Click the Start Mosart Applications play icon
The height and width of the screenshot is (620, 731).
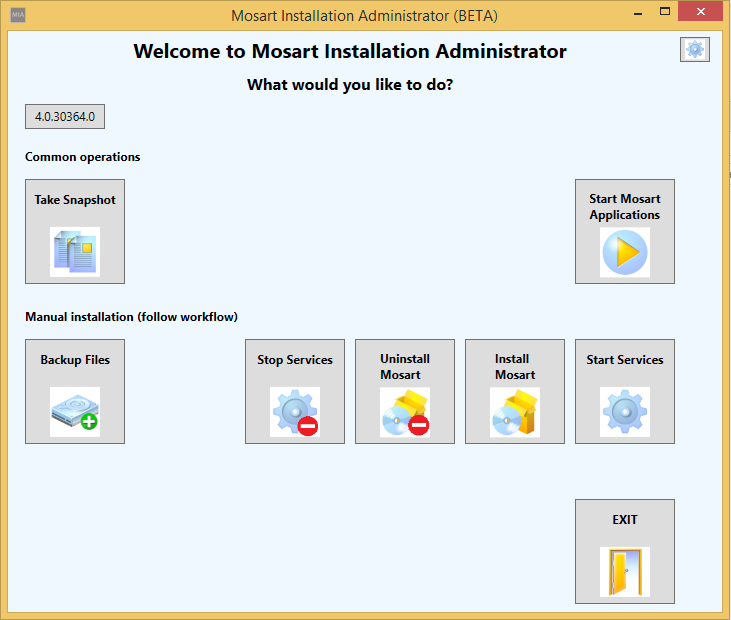click(x=625, y=252)
